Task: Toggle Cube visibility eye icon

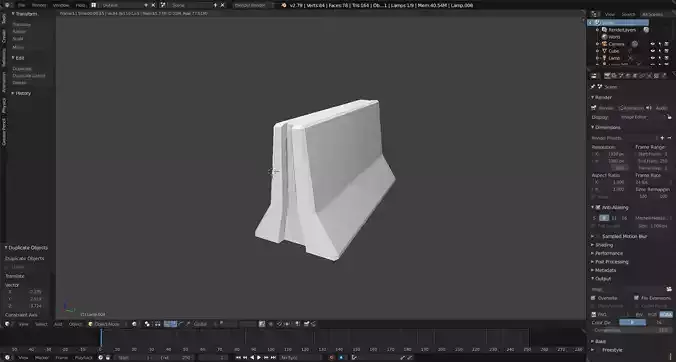Action: click(x=653, y=51)
